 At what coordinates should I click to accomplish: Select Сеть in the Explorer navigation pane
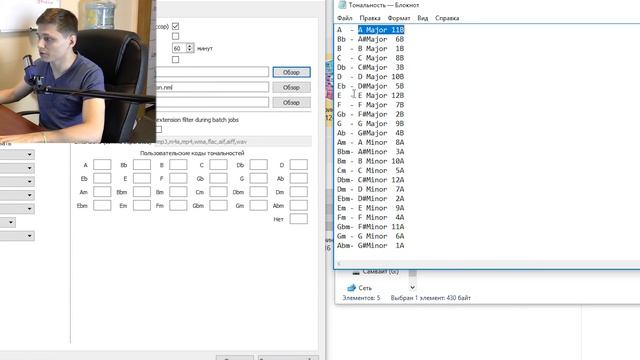tap(365, 288)
